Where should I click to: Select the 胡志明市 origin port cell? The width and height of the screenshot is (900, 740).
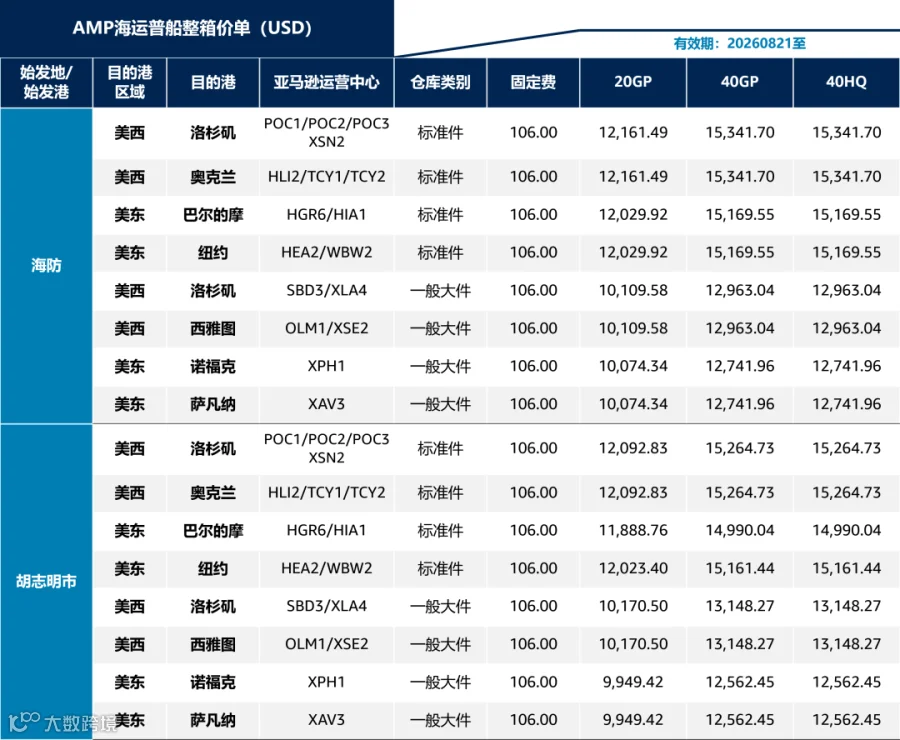click(x=46, y=582)
